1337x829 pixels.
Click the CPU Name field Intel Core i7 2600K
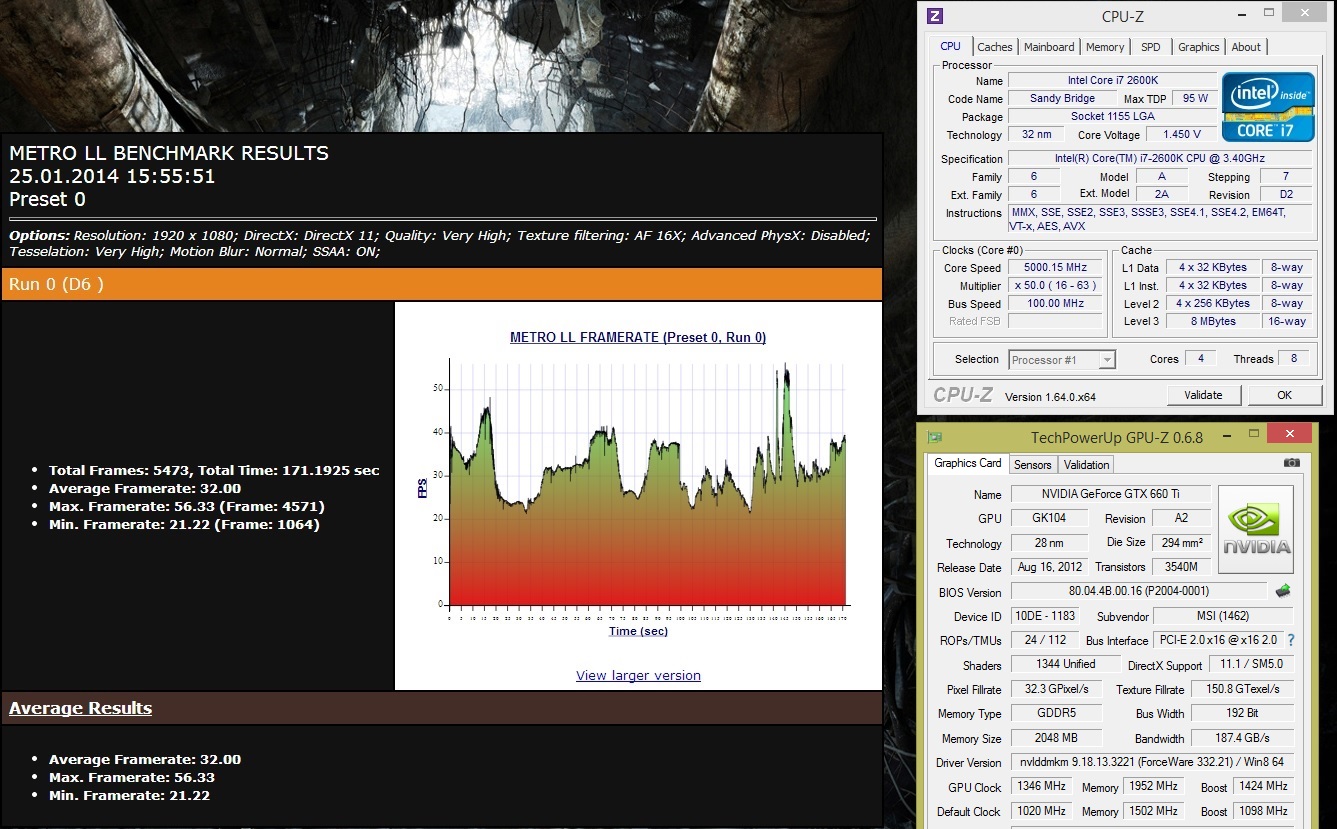tap(1112, 80)
